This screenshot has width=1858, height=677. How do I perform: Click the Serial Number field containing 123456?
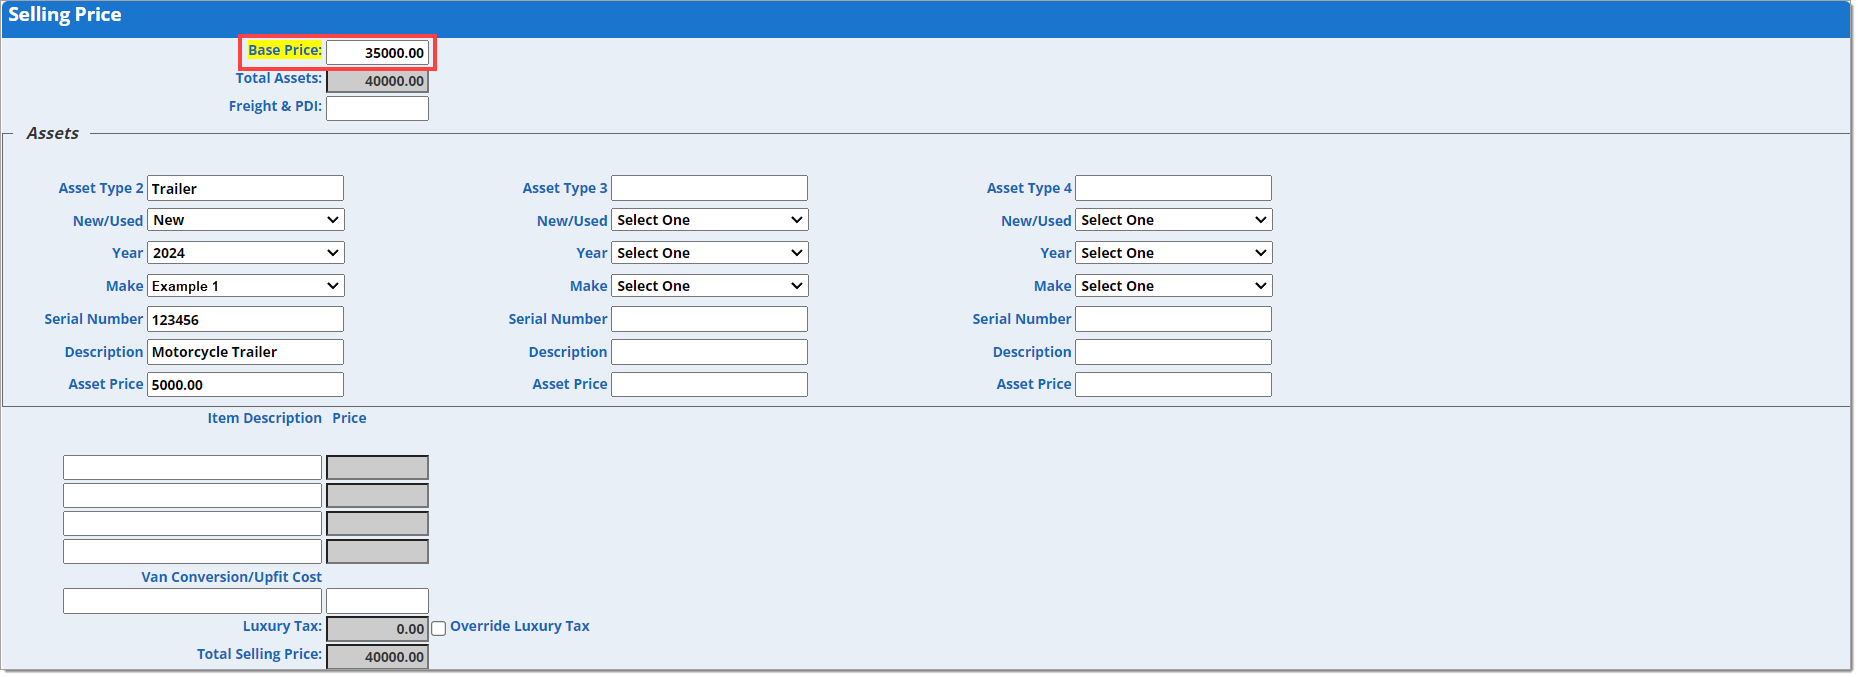pos(246,319)
